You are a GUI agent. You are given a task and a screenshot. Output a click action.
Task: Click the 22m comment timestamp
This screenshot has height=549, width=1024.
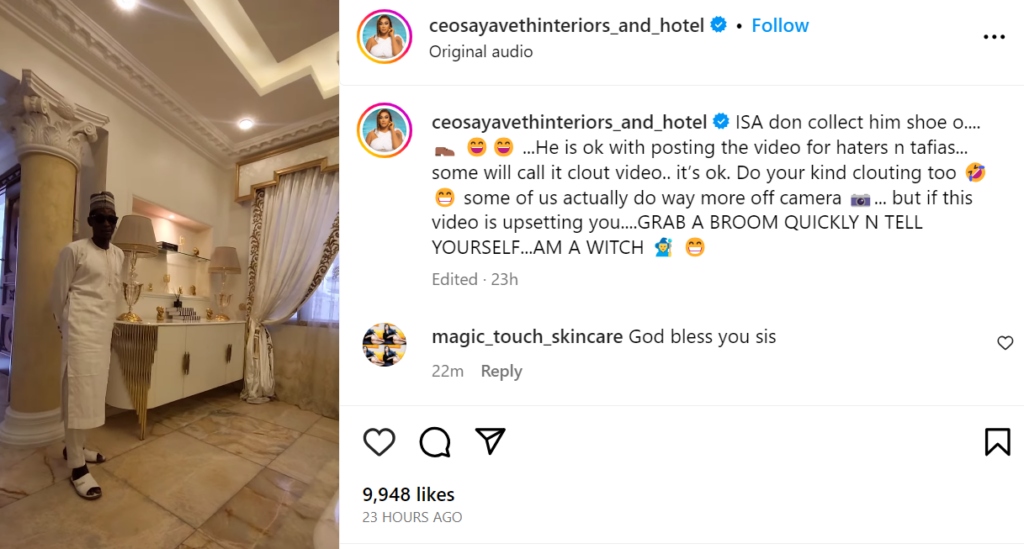[x=447, y=371]
